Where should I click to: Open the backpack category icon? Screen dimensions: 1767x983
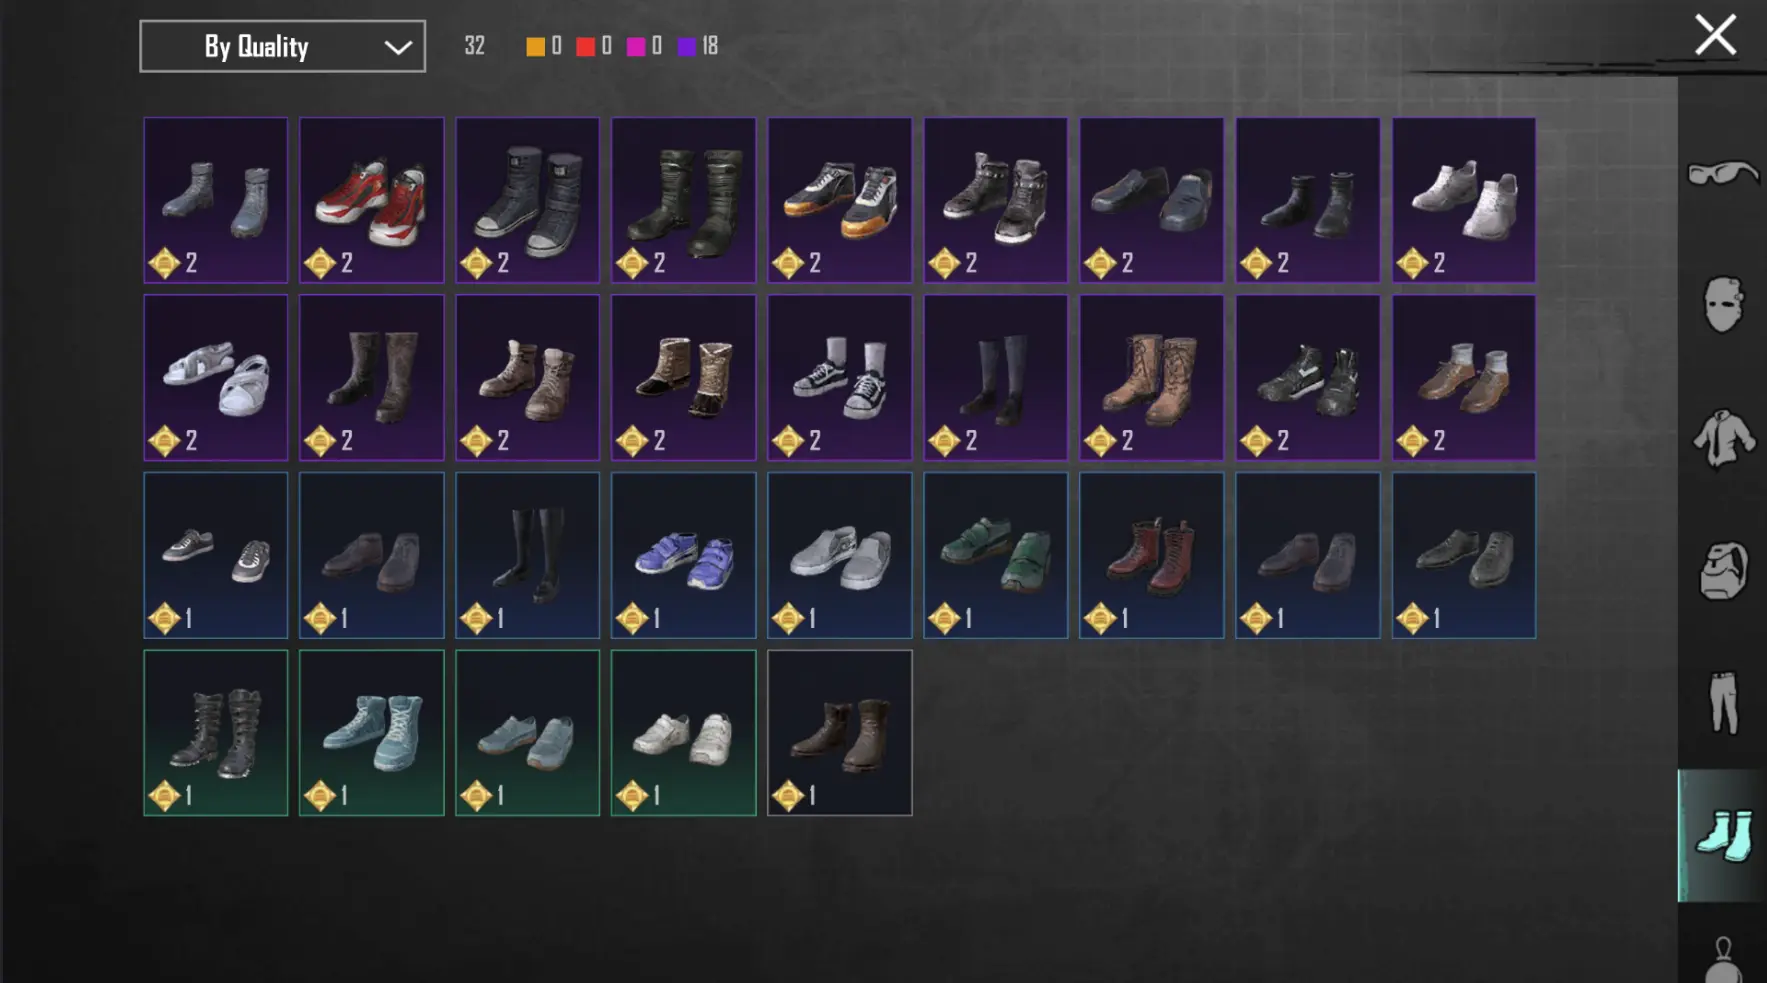[x=1724, y=570]
